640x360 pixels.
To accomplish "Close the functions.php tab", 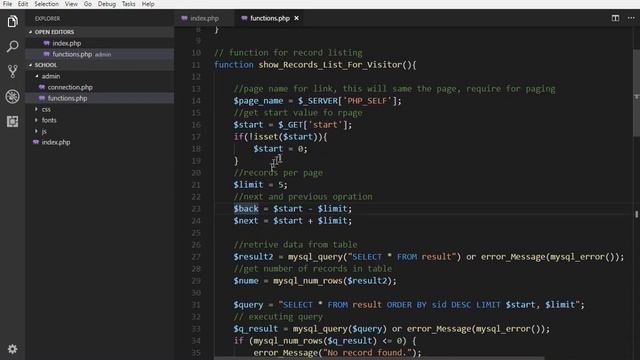I will click(x=296, y=18).
